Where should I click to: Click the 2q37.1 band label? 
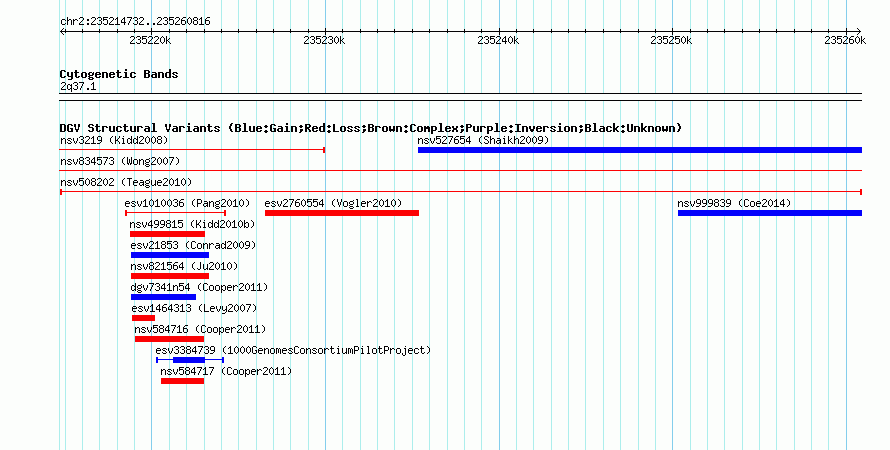point(78,86)
